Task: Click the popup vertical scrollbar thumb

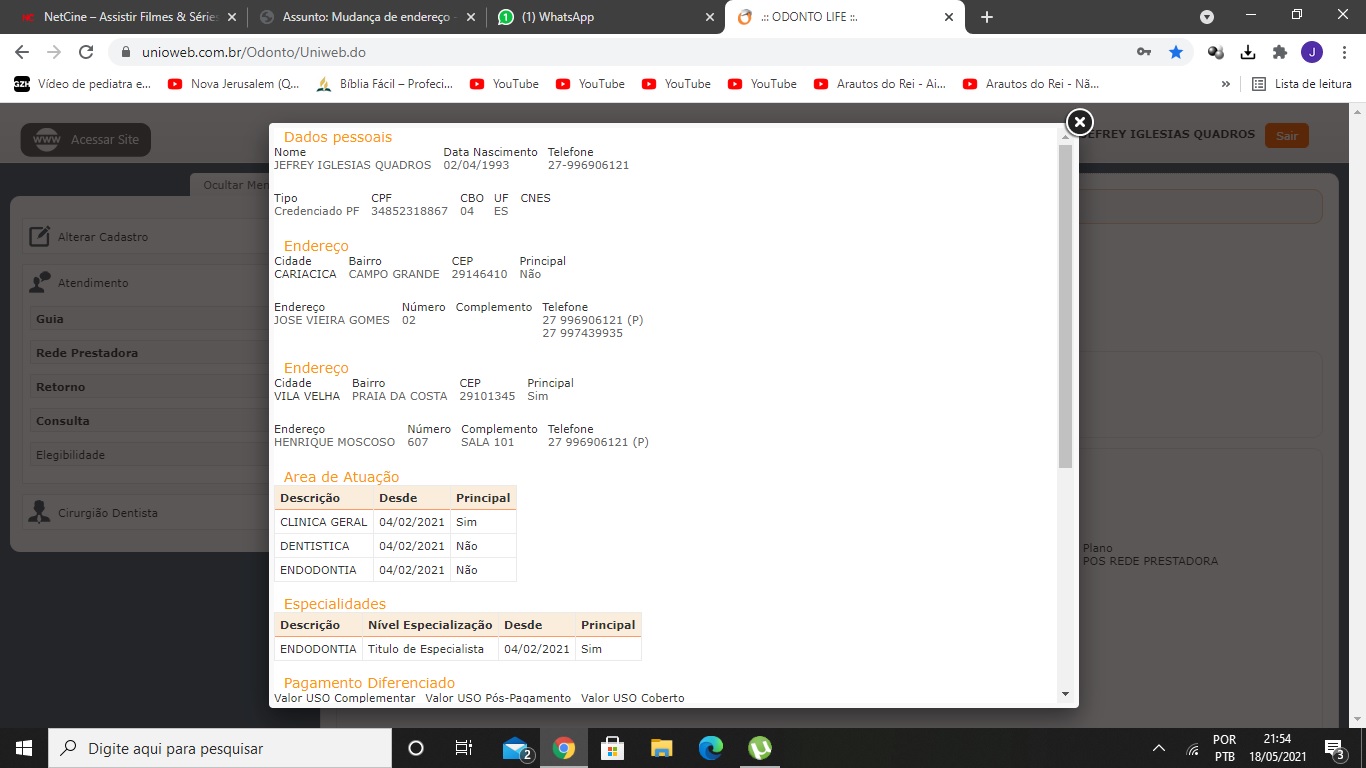Action: 1065,305
